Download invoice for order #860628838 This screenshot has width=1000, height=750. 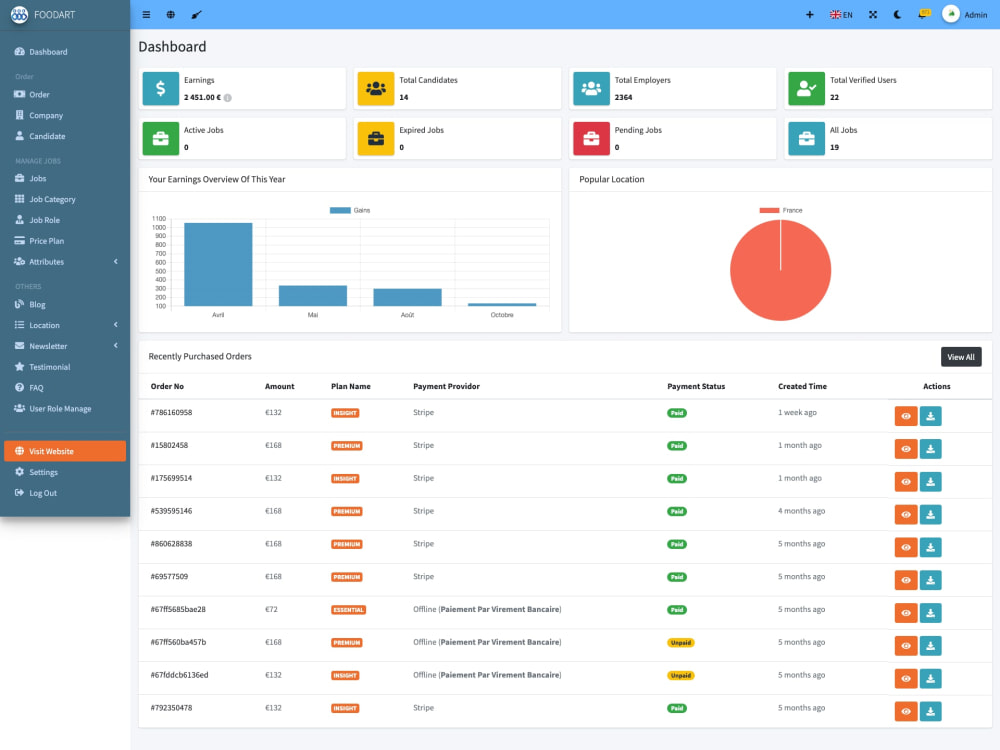point(930,547)
